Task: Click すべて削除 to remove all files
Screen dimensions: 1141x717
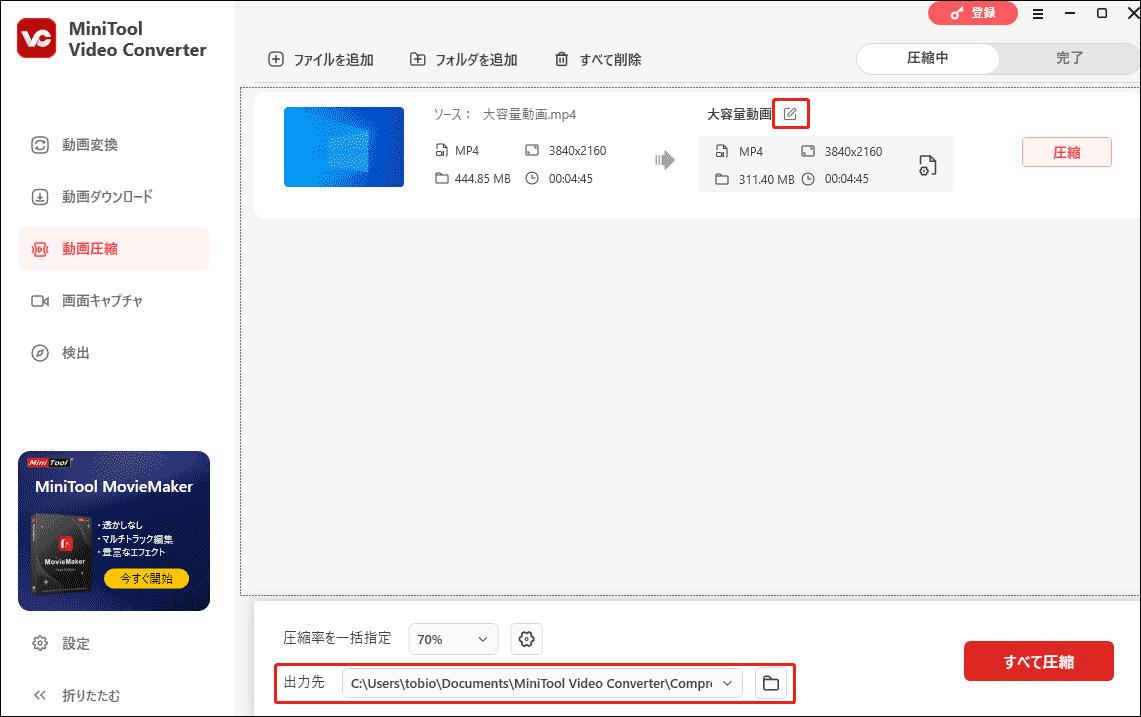Action: coord(598,60)
